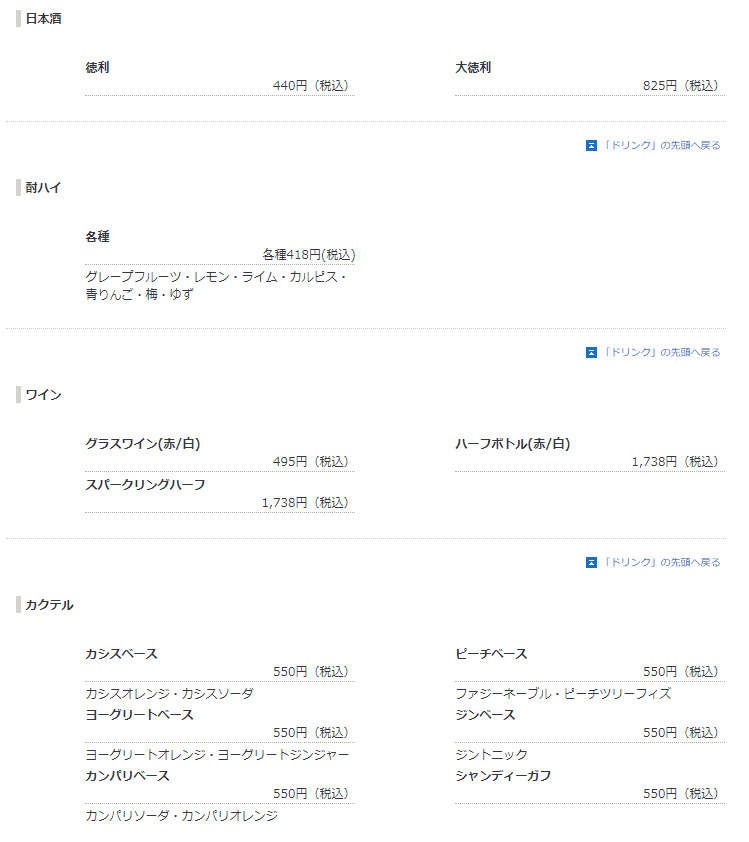Click the back-to-top arrow icon below 日本酒 section
Screen dimensions: 749x842
click(x=591, y=145)
